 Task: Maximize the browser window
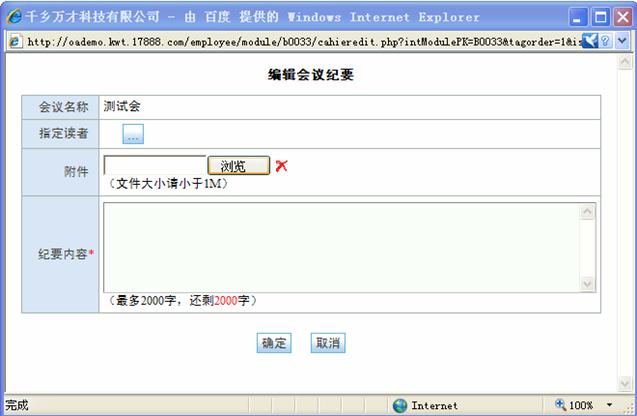point(602,17)
